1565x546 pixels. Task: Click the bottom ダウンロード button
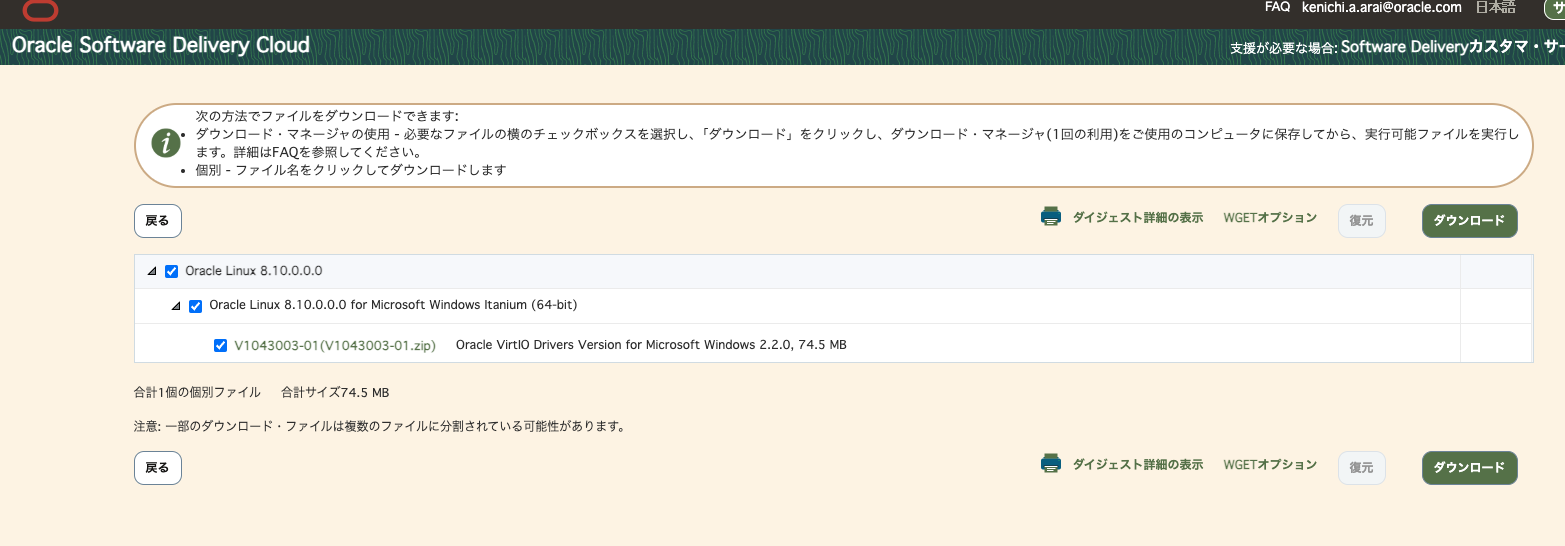(1469, 467)
